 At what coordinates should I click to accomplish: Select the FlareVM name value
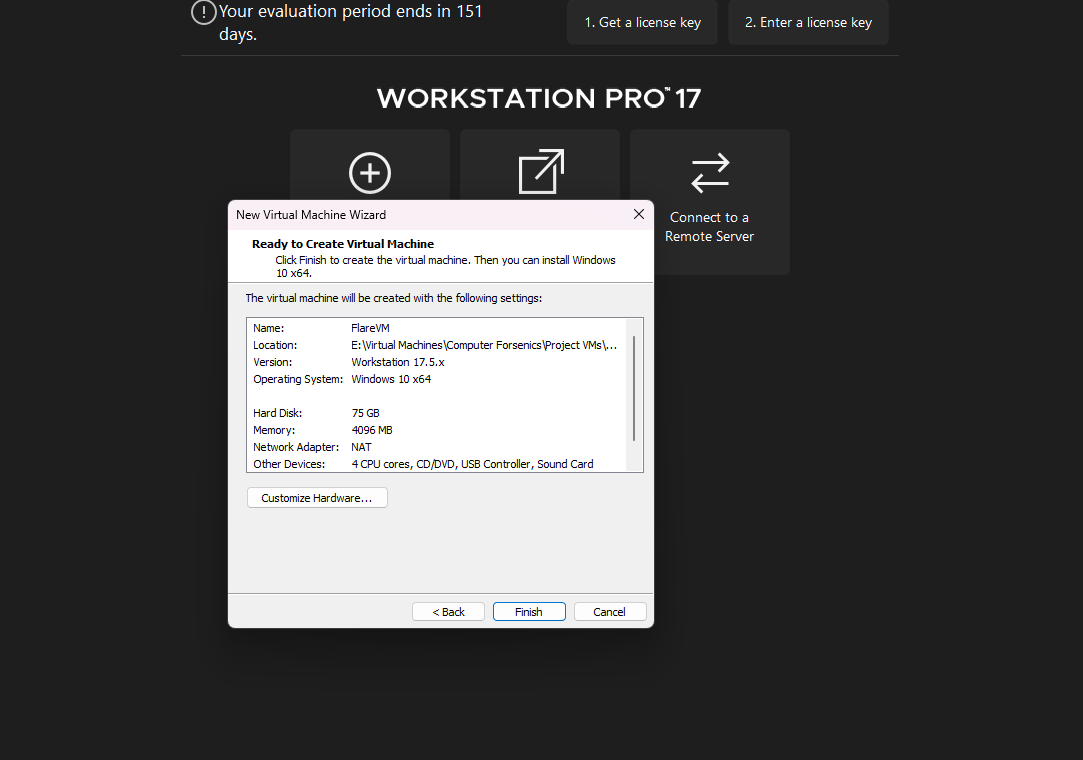(x=370, y=328)
